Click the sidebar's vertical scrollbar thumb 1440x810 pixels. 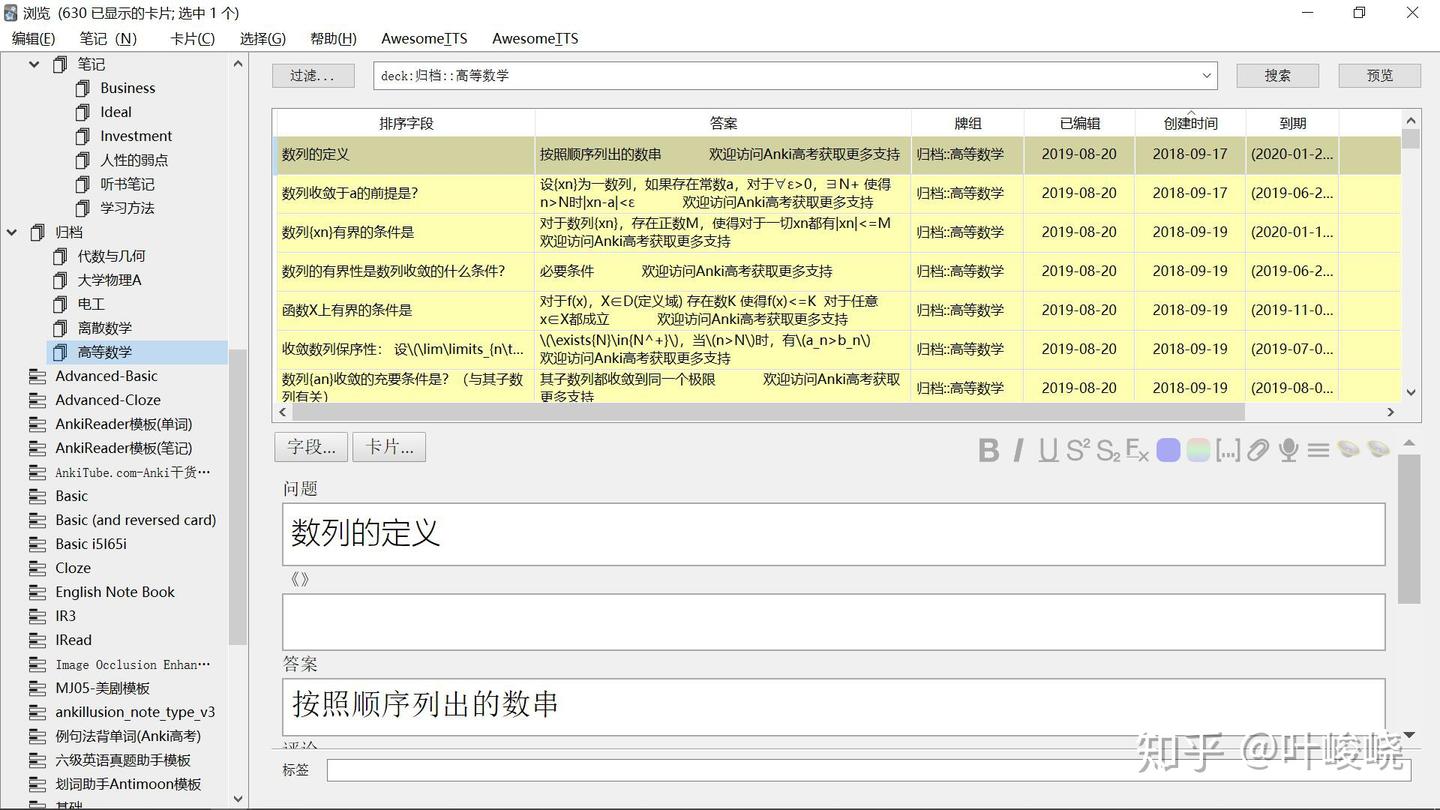click(238, 497)
